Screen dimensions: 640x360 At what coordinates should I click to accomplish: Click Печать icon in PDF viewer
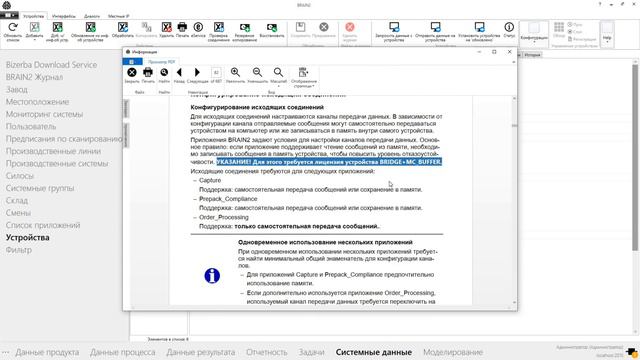click(x=148, y=73)
